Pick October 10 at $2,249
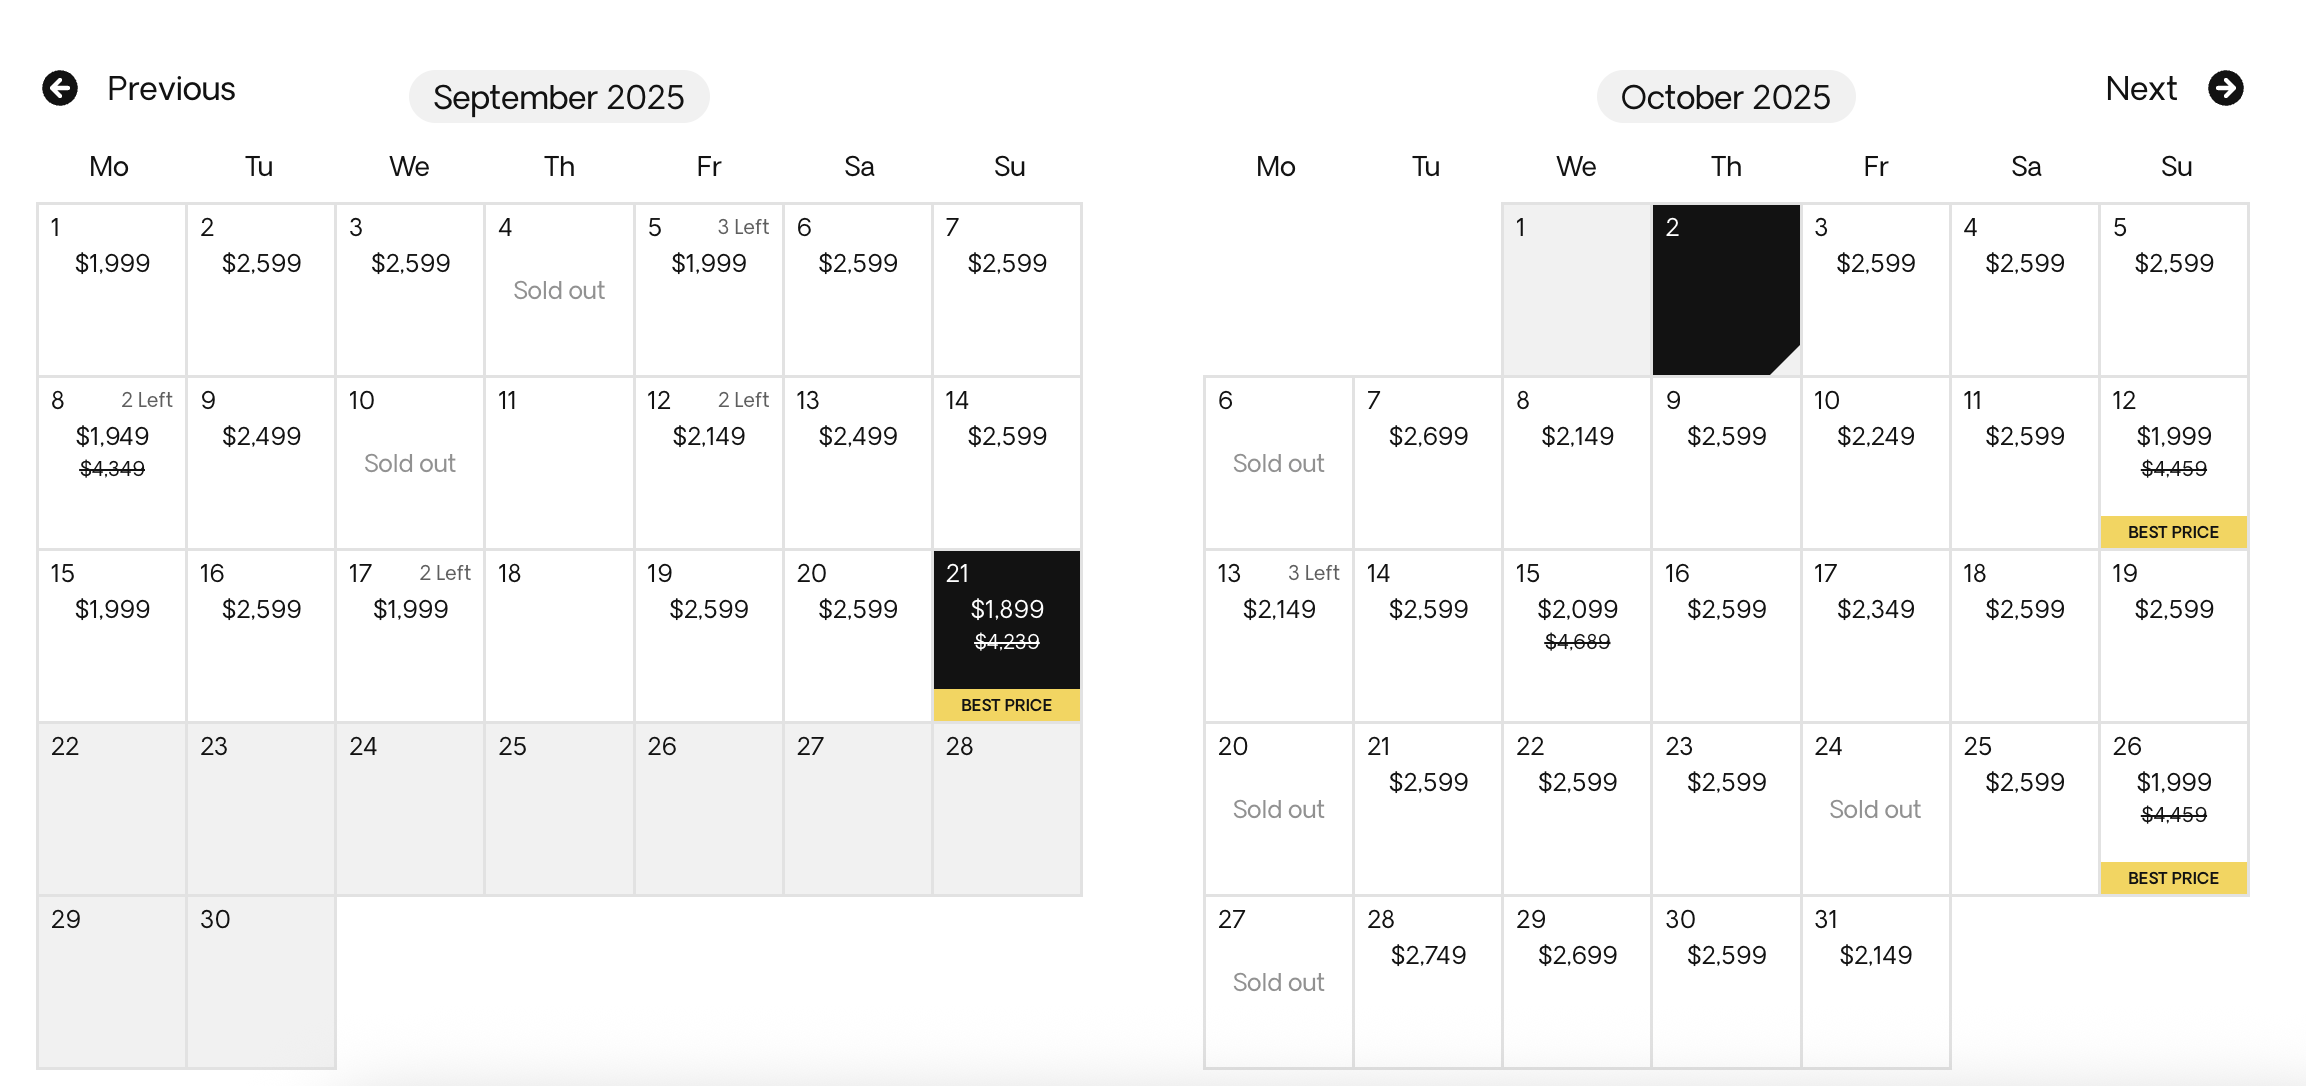Image resolution: width=2306 pixels, height=1086 pixels. pos(1876,463)
